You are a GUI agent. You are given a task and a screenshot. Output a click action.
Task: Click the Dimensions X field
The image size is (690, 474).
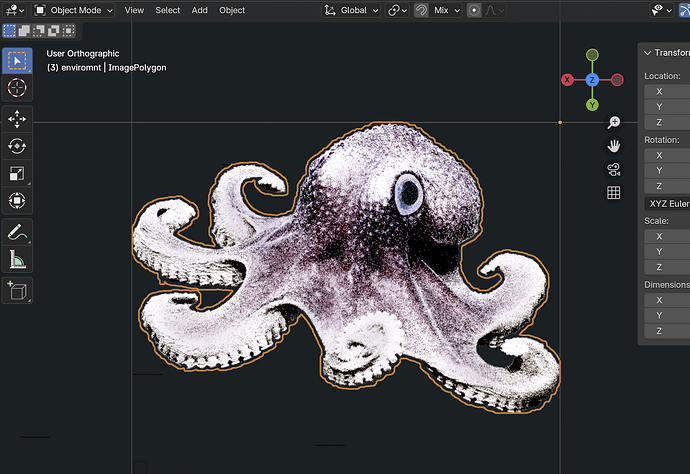tap(667, 300)
